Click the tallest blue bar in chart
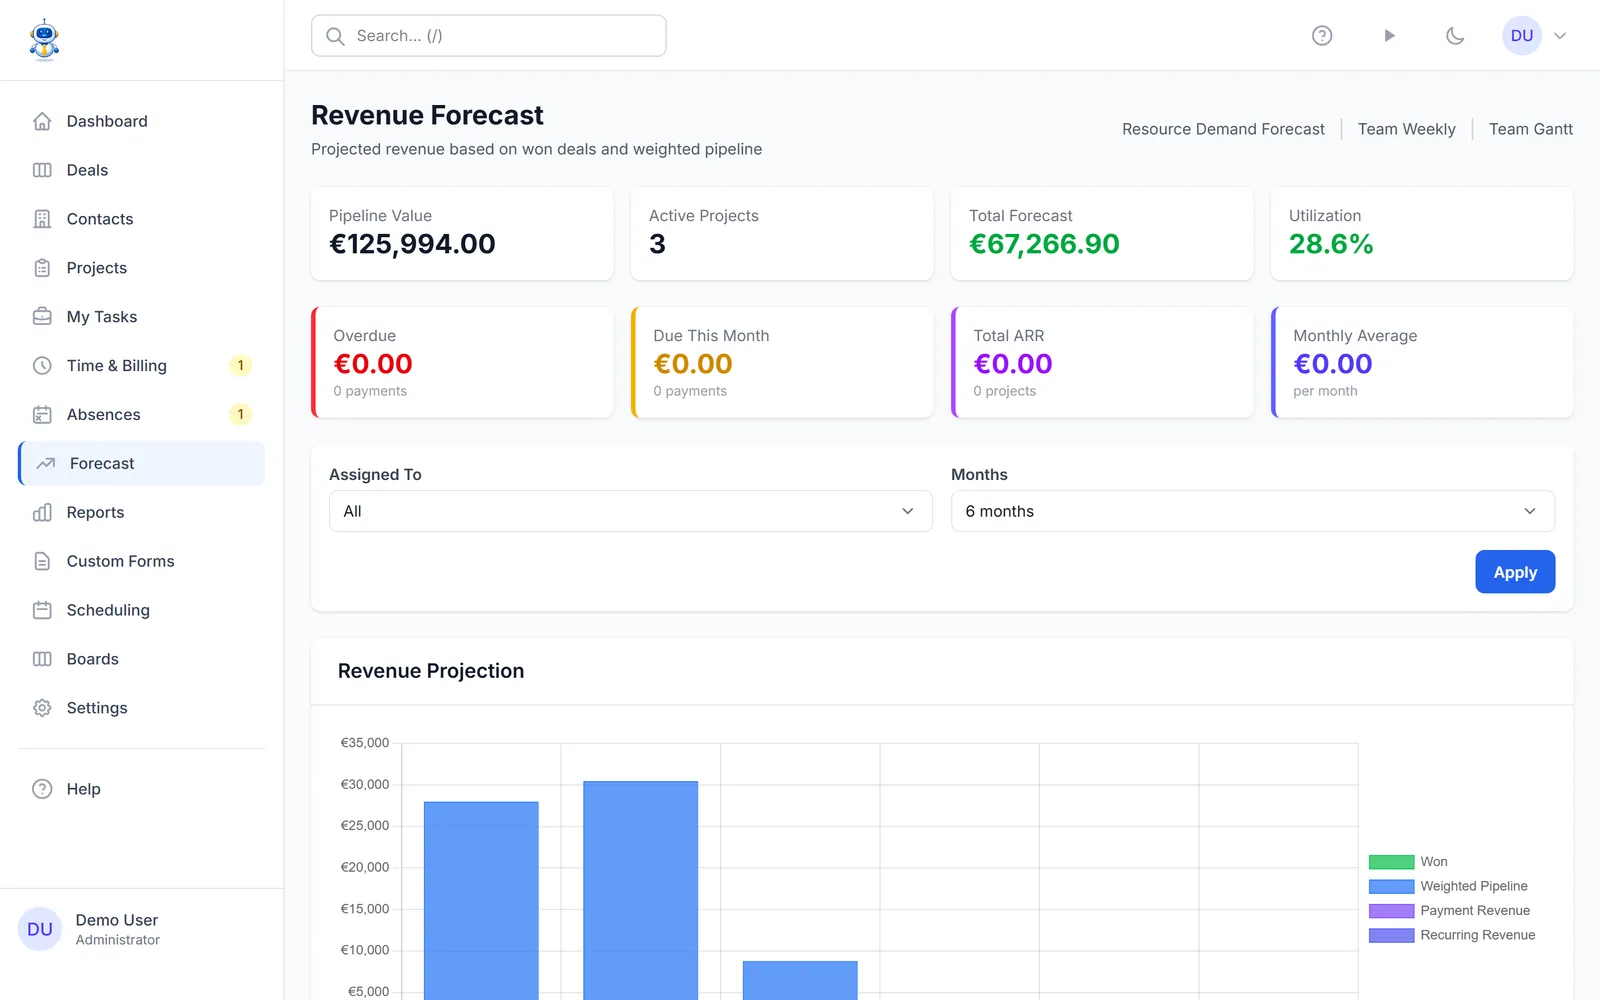 coord(640,890)
